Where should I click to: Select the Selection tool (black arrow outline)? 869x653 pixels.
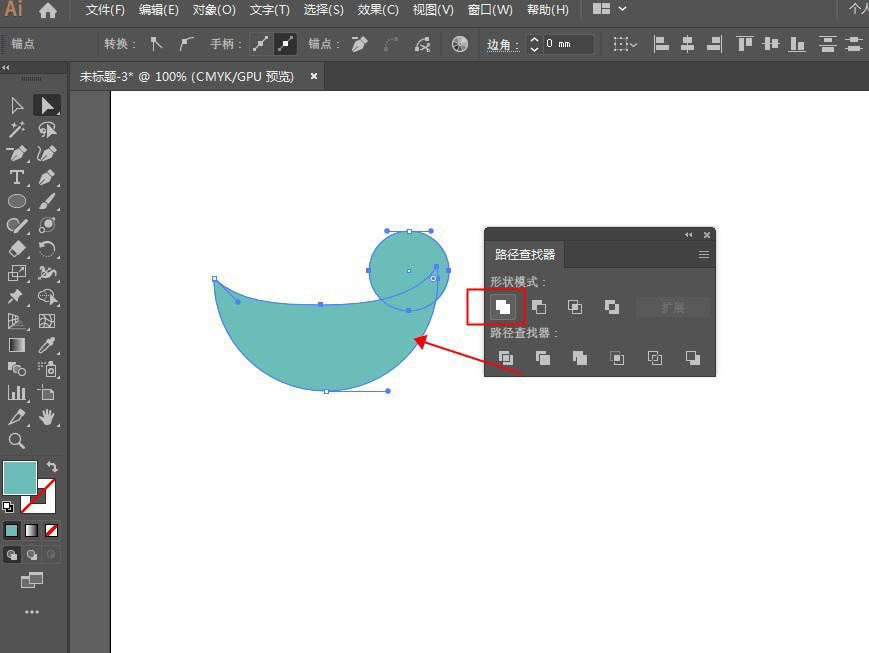click(17, 105)
